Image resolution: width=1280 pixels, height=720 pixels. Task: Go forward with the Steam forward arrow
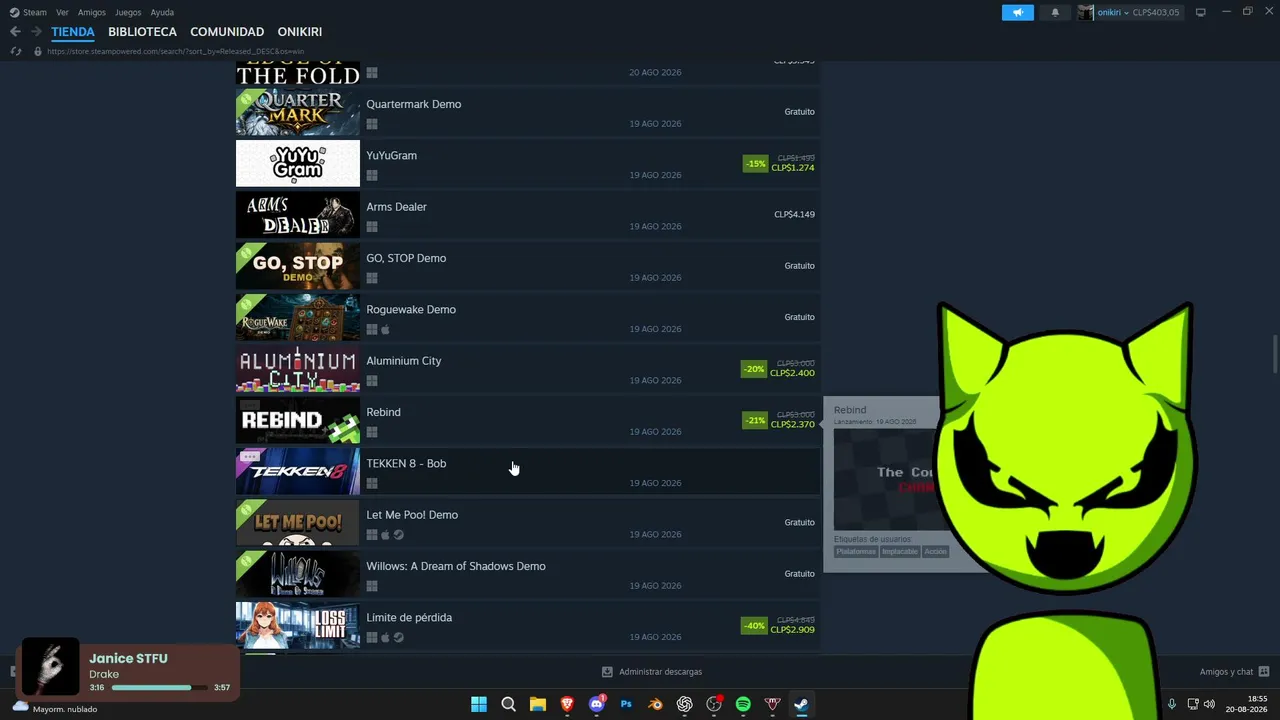point(37,32)
